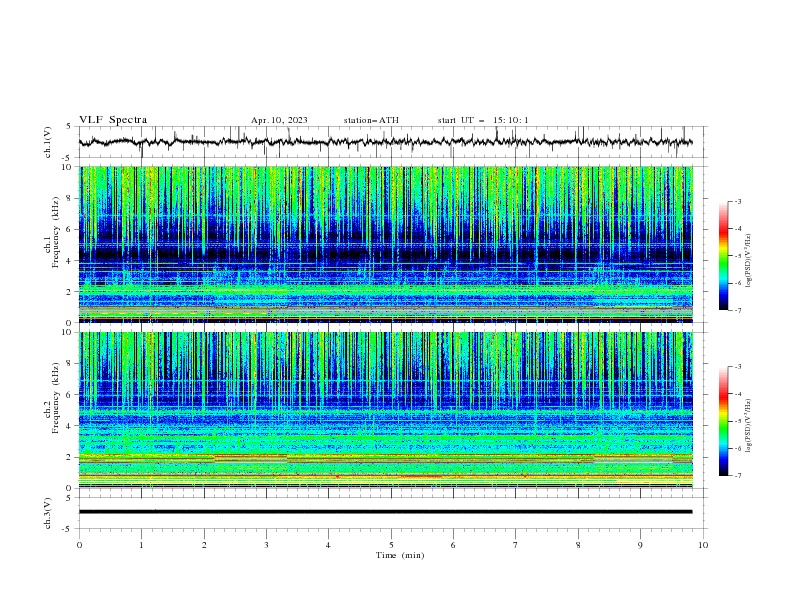Image resolution: width=792 pixels, height=612 pixels.
Task: Click the "2" tick label on the time axis
Action: (204, 545)
